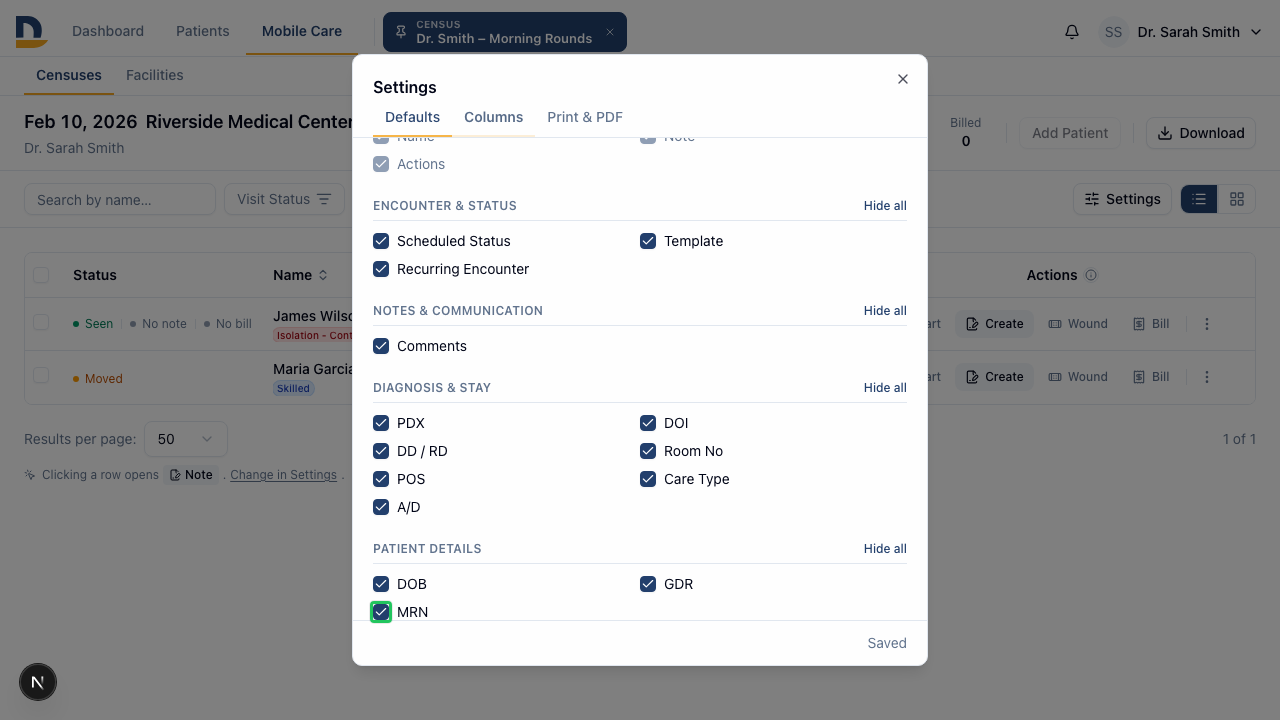This screenshot has width=1280, height=720.
Task: Click the round N button at bottom left
Action: pyautogui.click(x=38, y=682)
